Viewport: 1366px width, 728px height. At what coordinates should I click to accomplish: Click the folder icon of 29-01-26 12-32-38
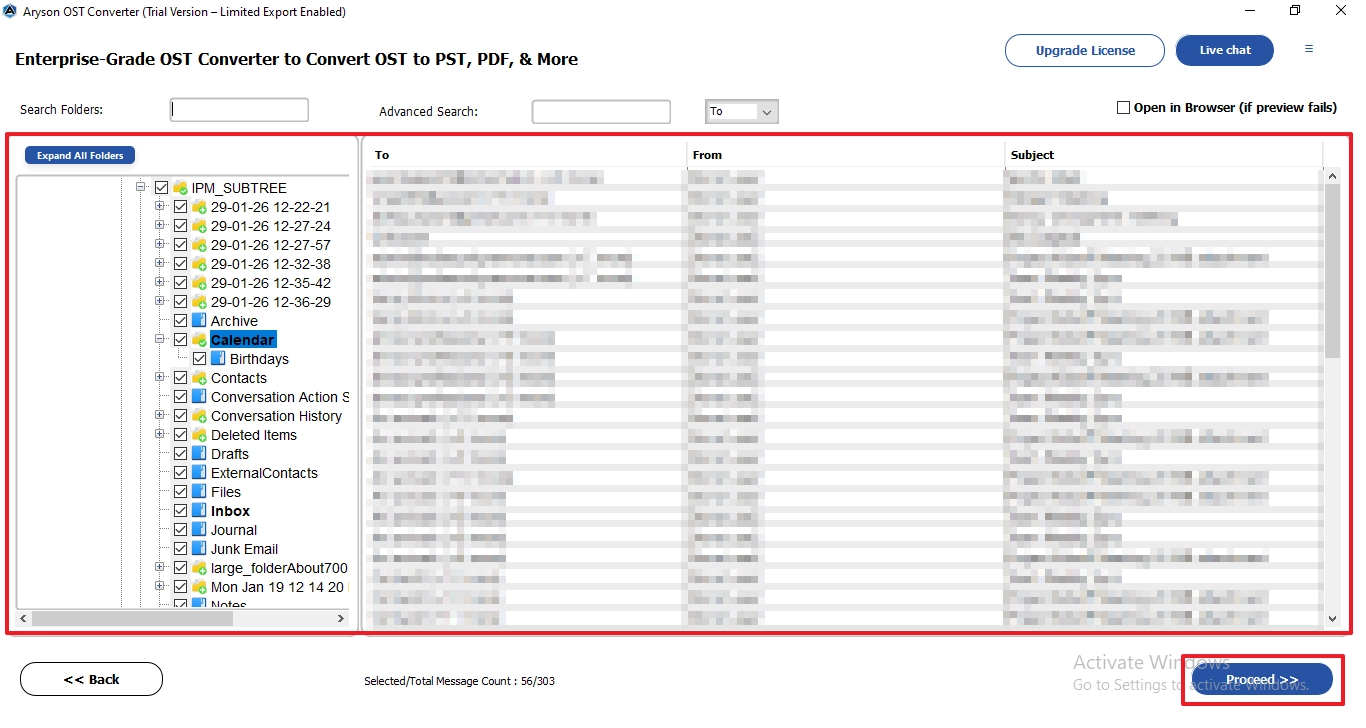(200, 264)
